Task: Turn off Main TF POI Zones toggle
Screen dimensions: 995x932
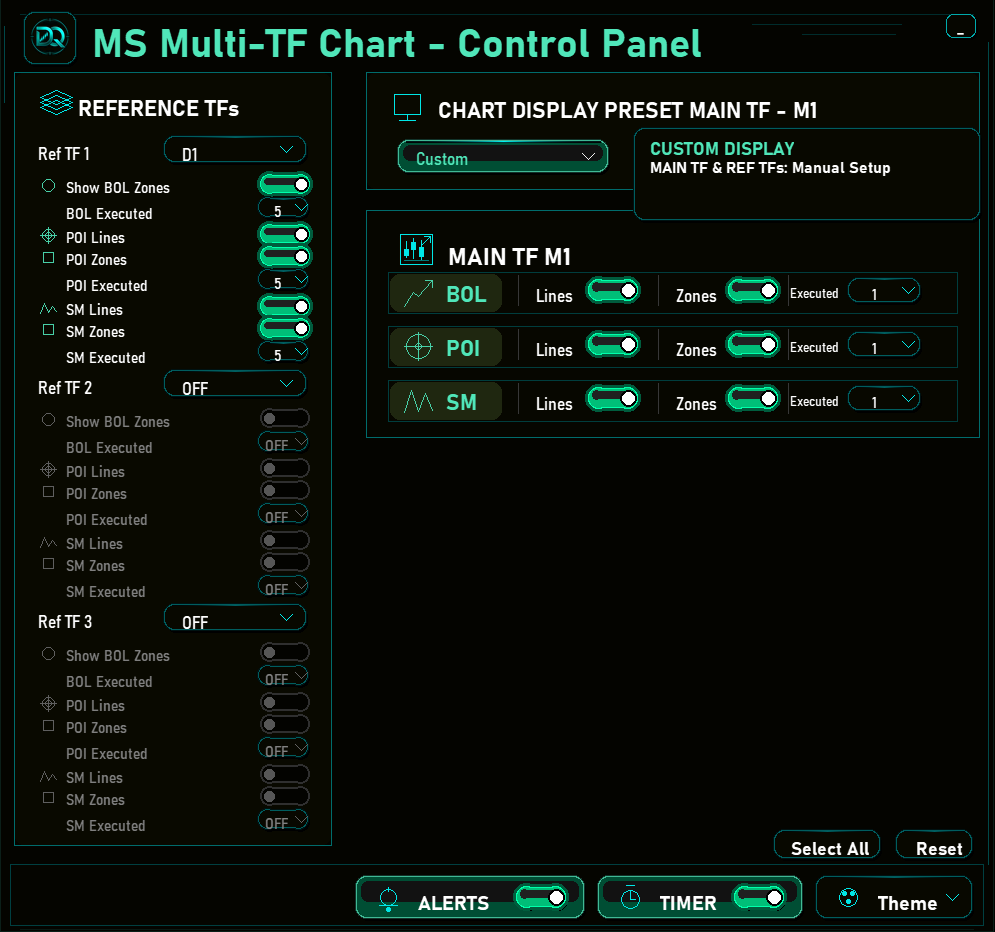Action: coord(753,345)
